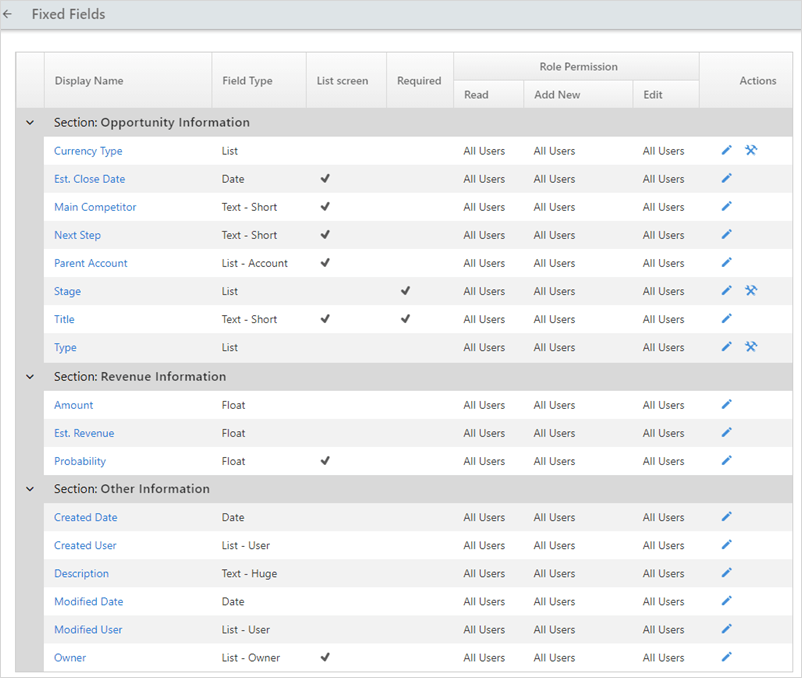Toggle List screen checkmark for Next Step
Viewport: 802px width, 678px height.
(x=325, y=235)
